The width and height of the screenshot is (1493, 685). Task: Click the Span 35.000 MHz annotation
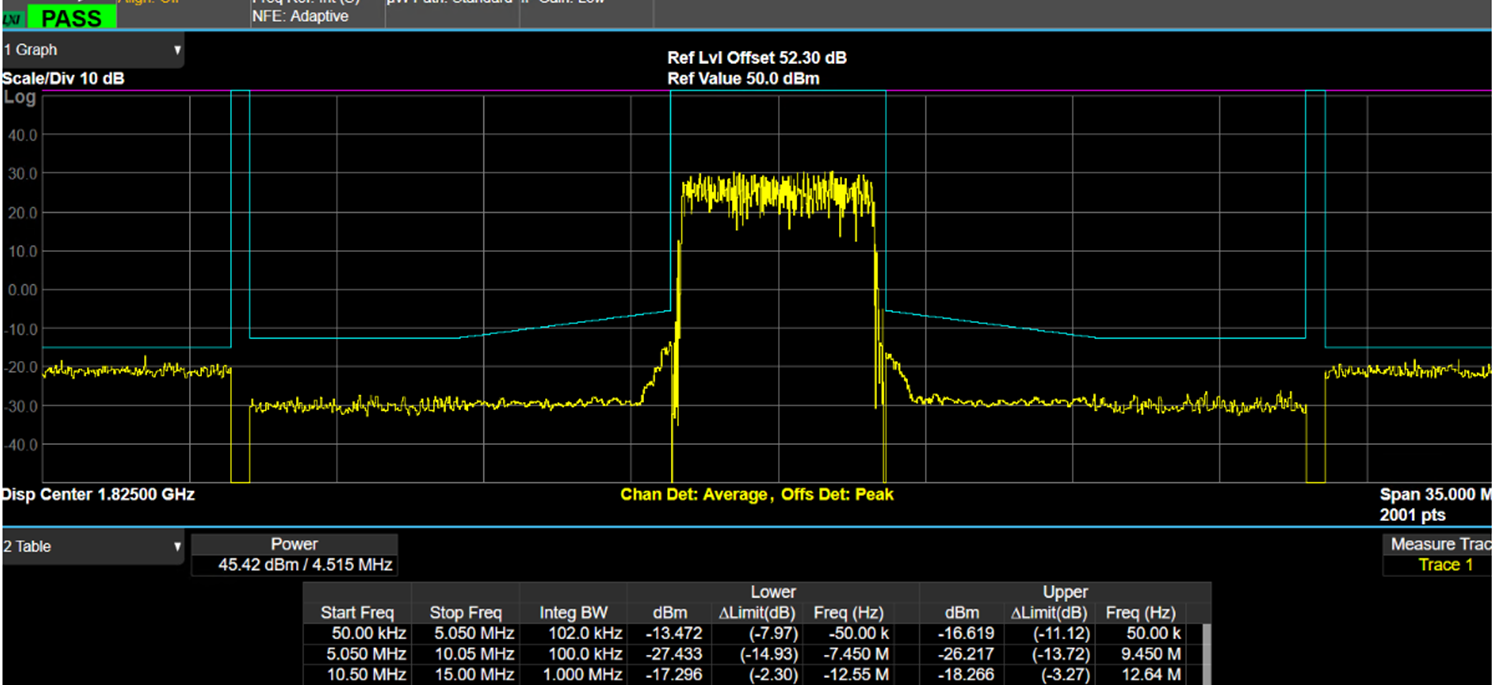(1435, 494)
